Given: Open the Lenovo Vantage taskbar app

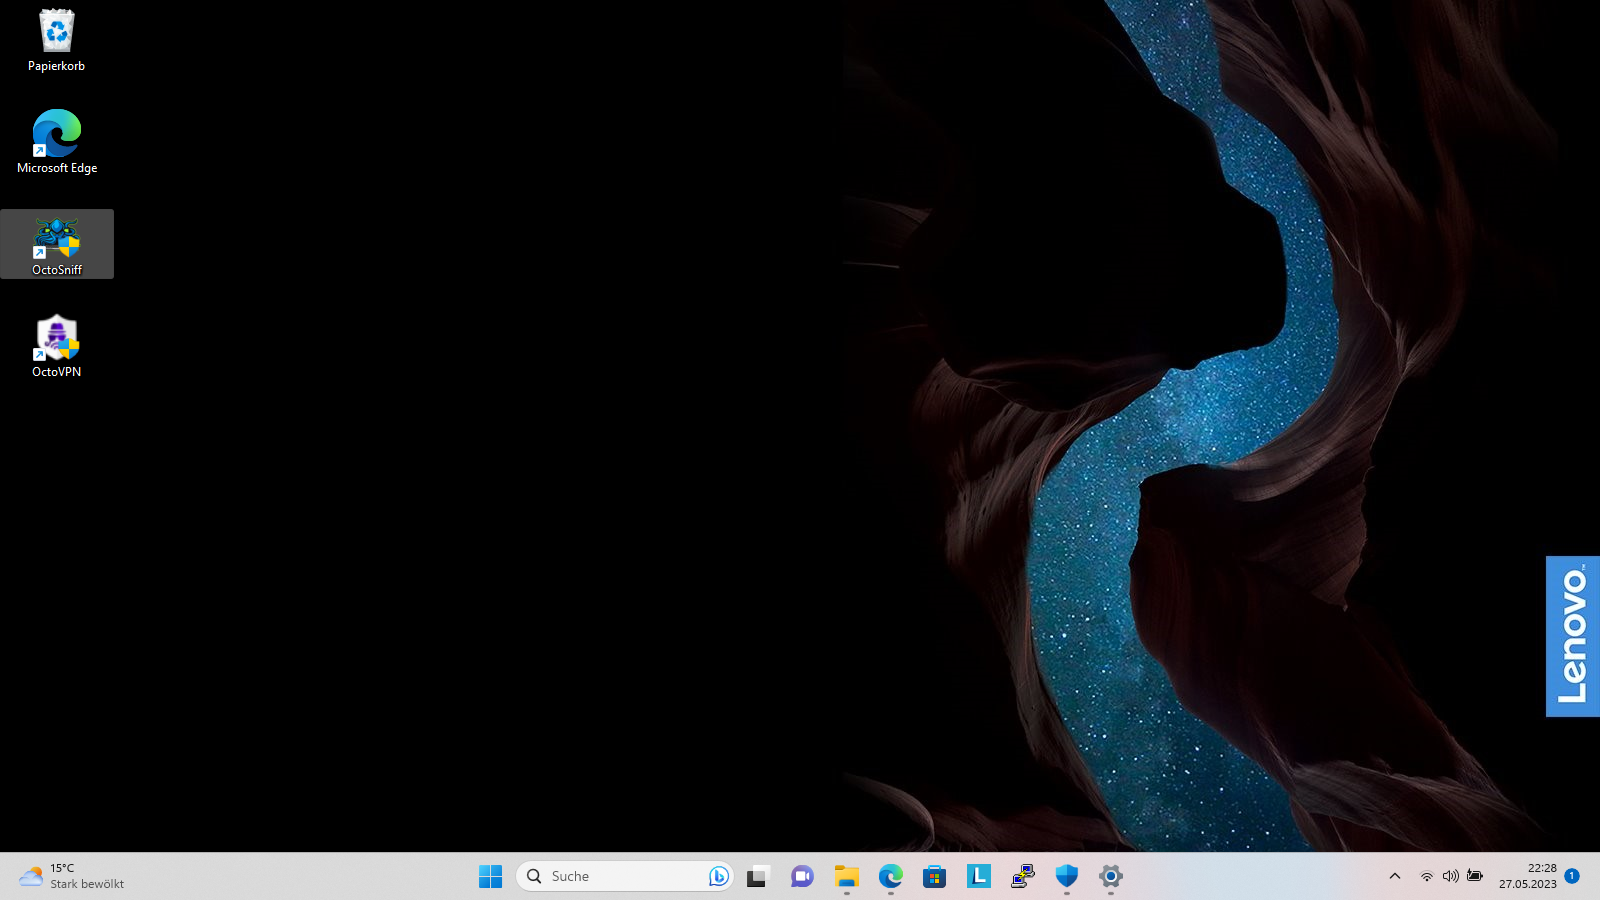Looking at the screenshot, I should (x=978, y=877).
